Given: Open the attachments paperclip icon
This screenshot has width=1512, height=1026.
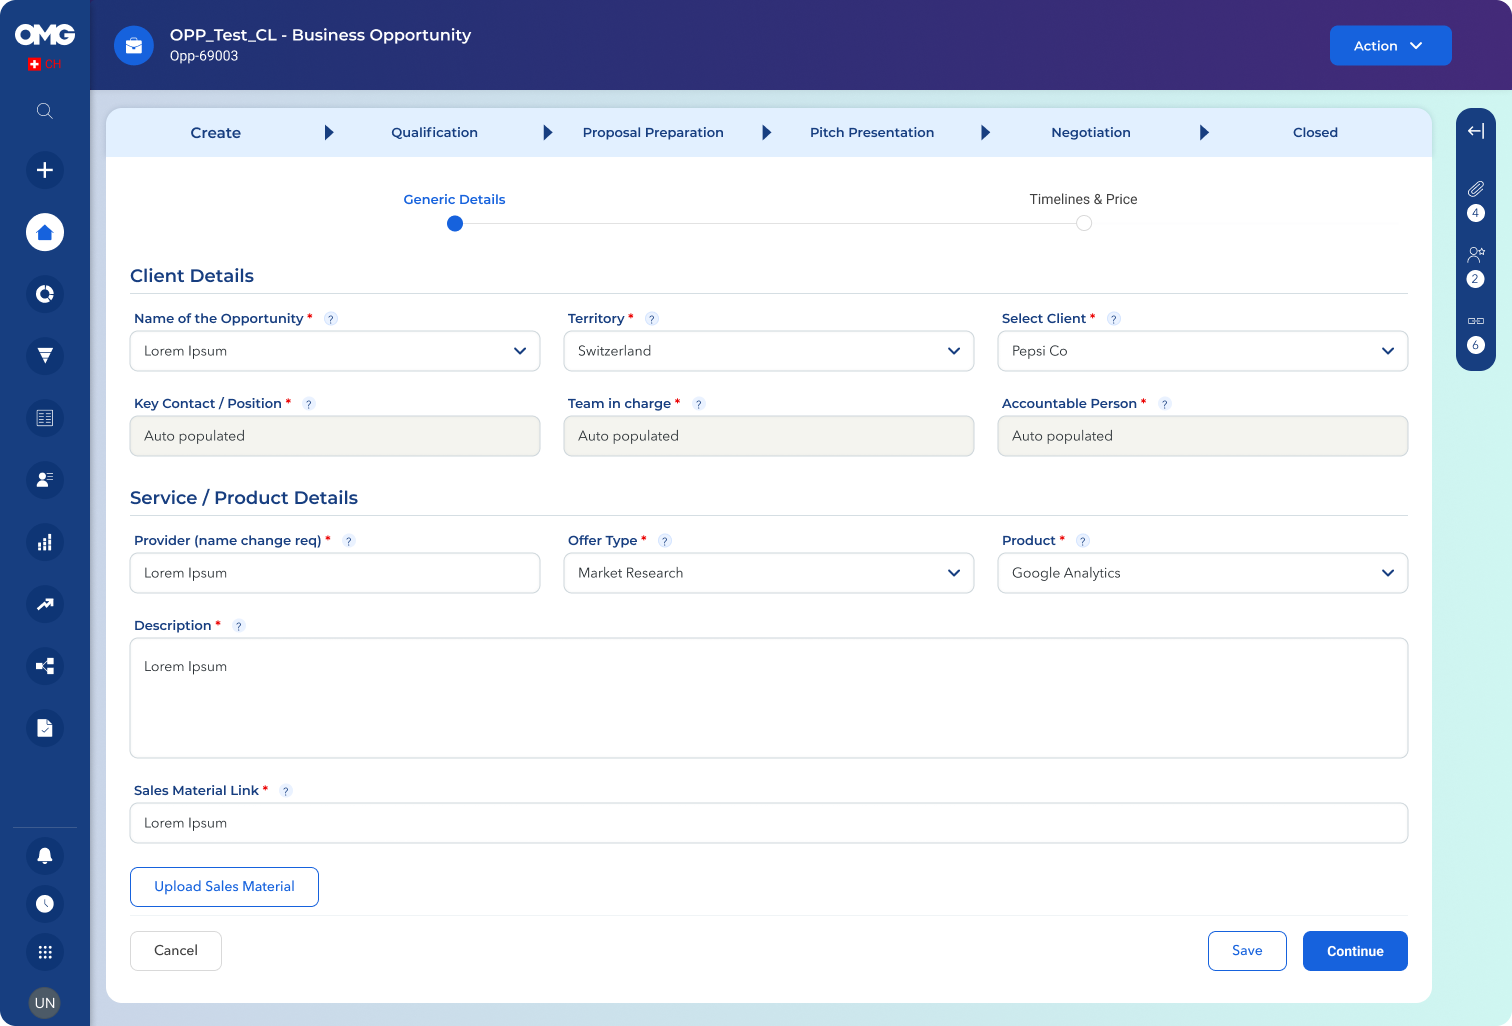Looking at the screenshot, I should coord(1475,189).
